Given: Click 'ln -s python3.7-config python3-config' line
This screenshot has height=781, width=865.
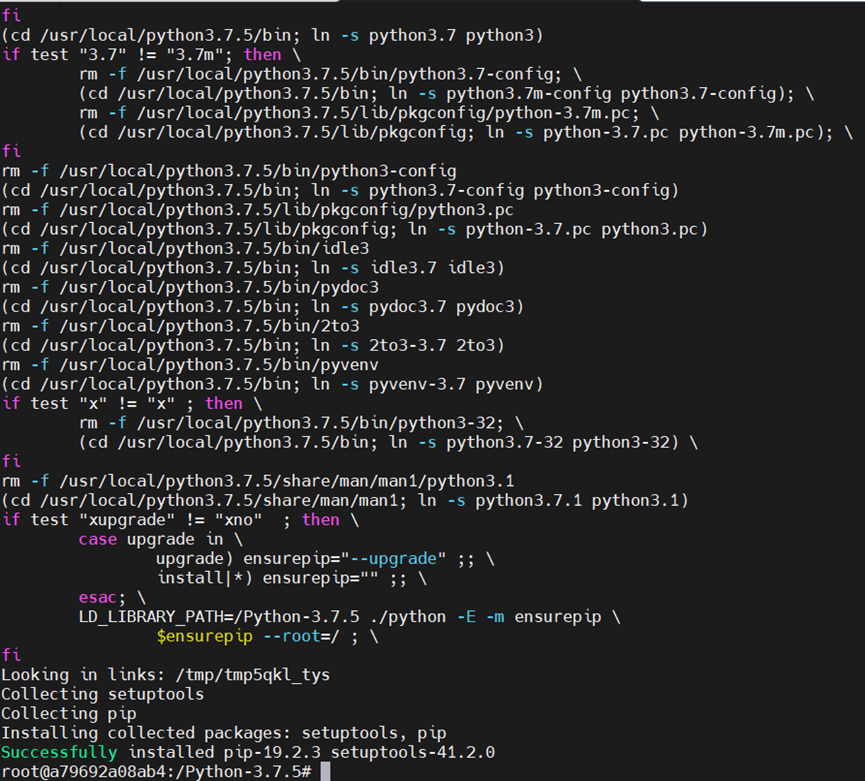Looking at the screenshot, I should click(340, 191).
